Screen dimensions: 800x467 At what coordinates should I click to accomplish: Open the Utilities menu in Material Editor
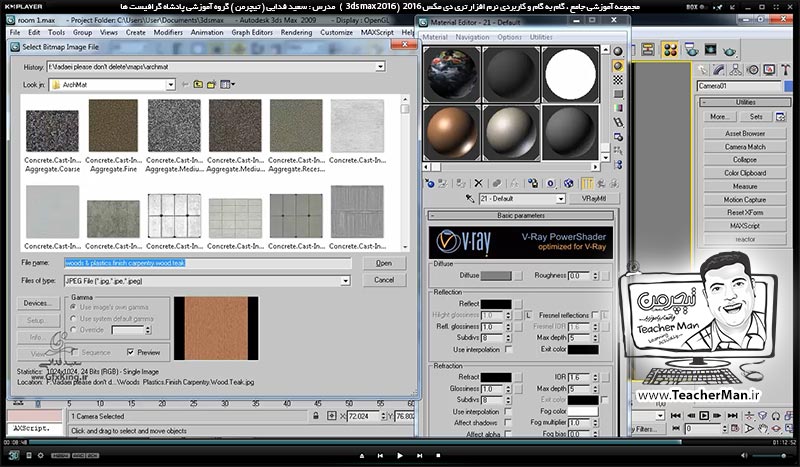[541, 37]
